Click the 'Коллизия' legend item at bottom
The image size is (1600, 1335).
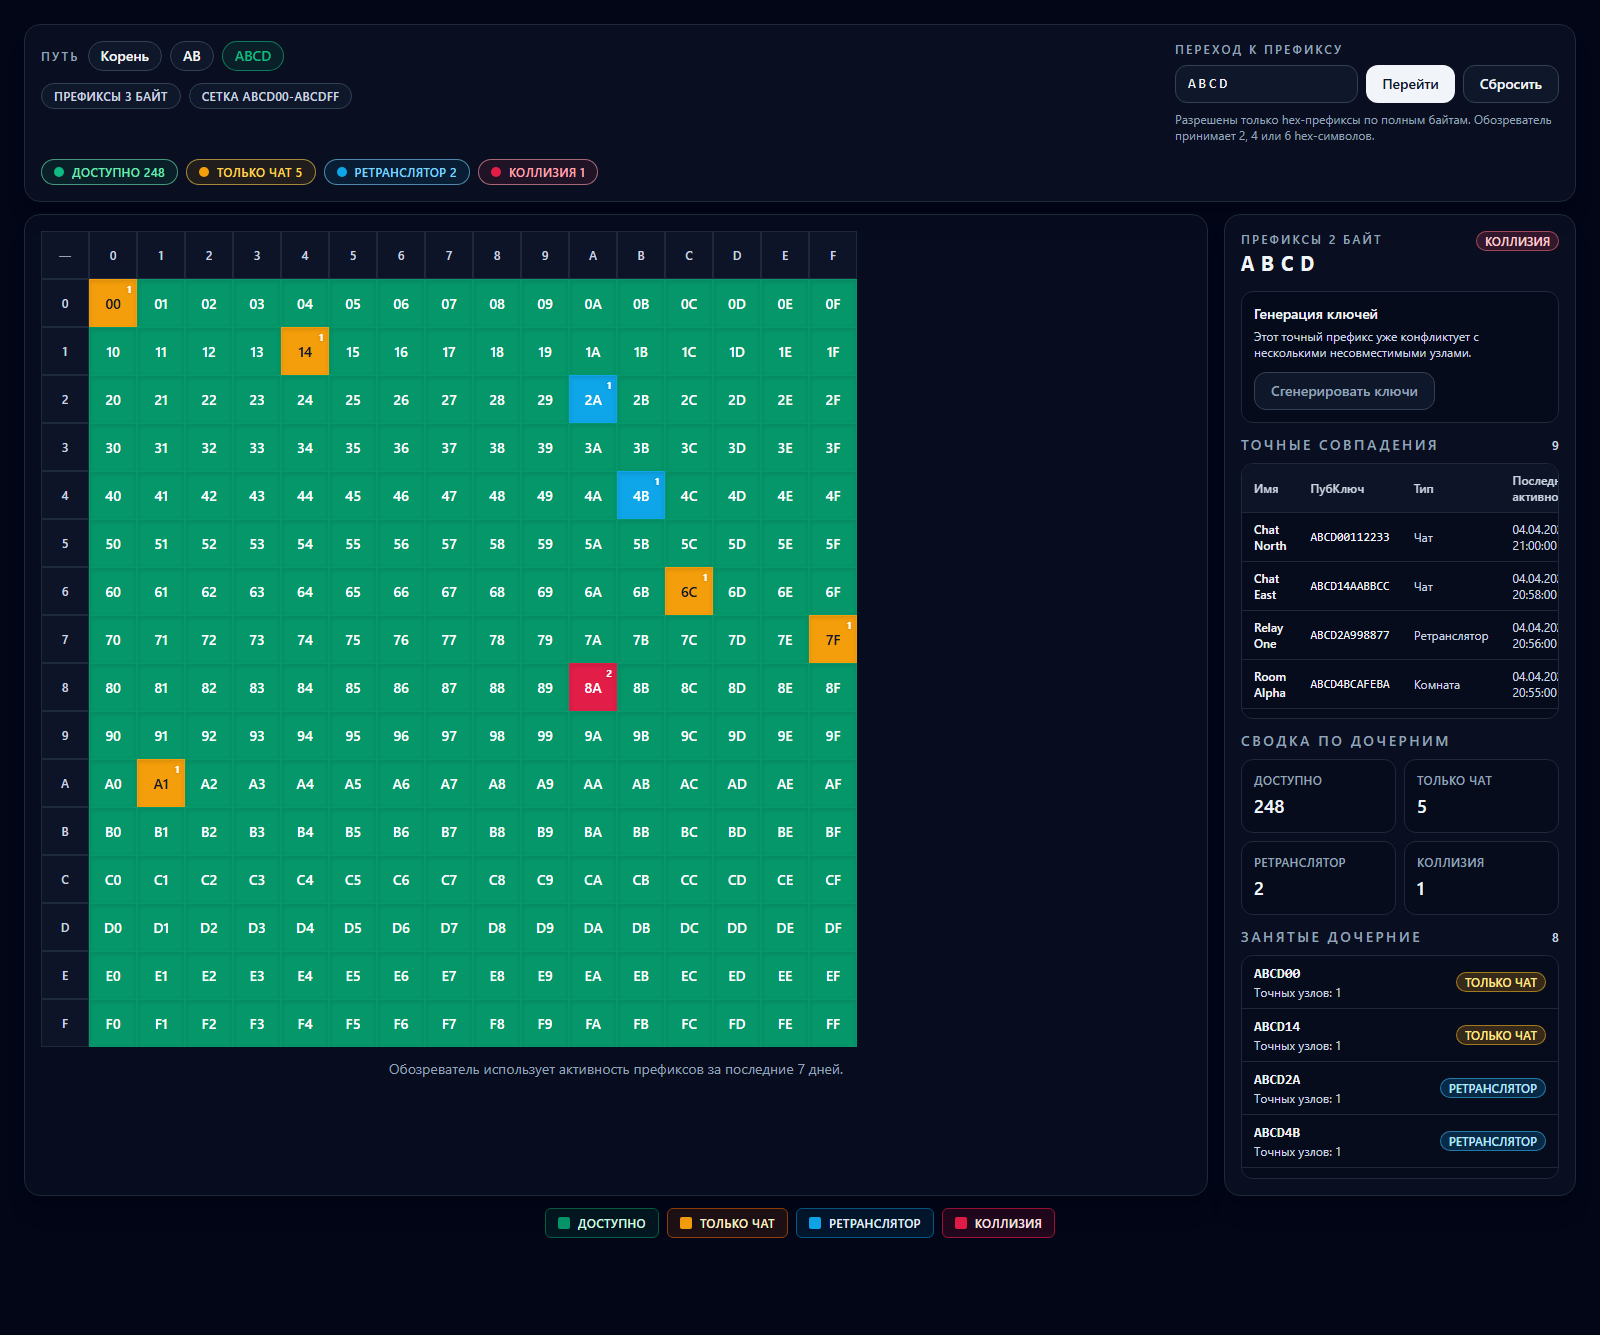[998, 1223]
